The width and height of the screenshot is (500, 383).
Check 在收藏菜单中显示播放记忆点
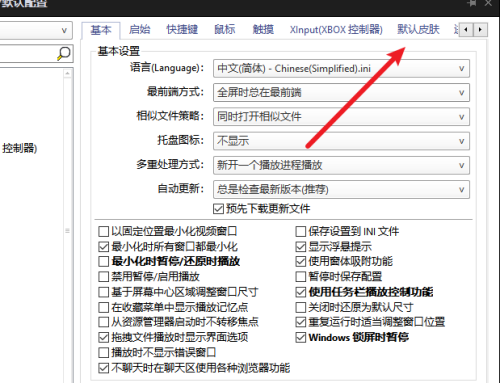click(104, 307)
